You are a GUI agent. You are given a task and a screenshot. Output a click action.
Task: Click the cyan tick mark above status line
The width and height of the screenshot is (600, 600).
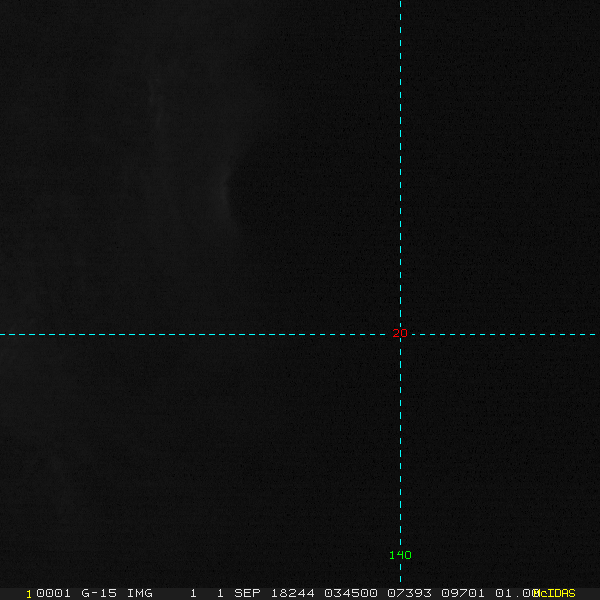tap(400, 578)
